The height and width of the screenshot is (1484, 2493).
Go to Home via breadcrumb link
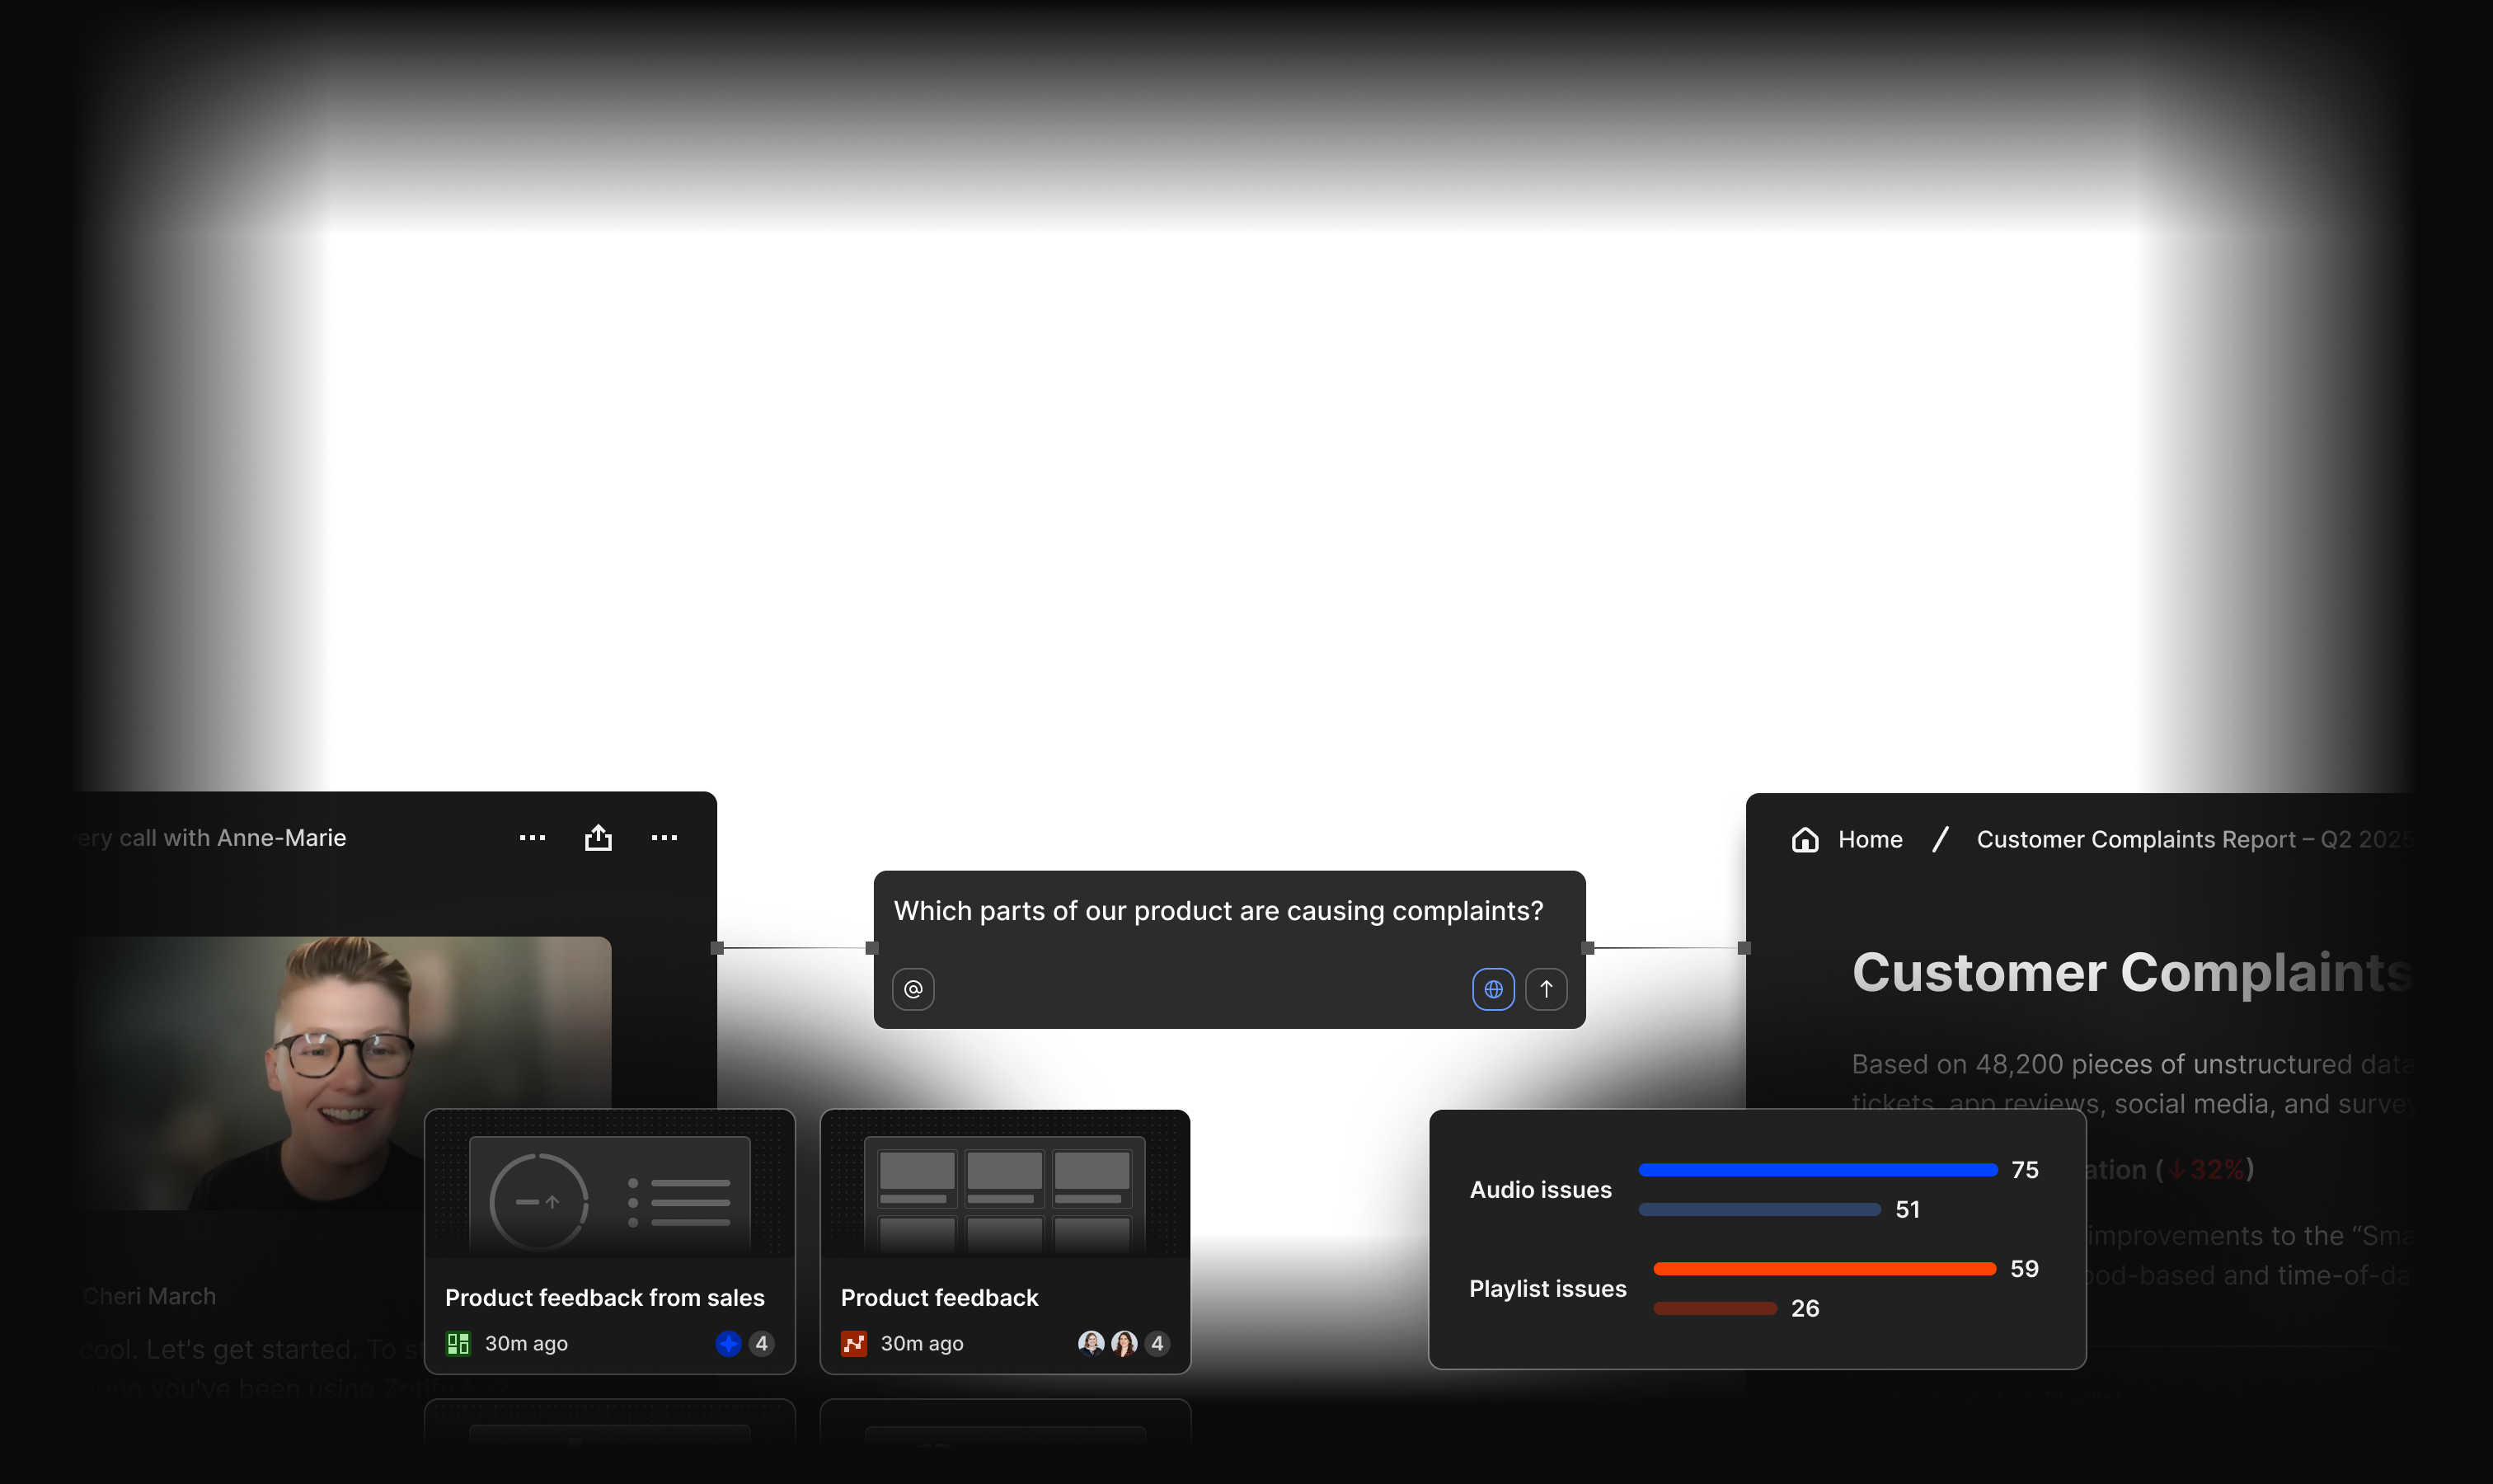1870,840
